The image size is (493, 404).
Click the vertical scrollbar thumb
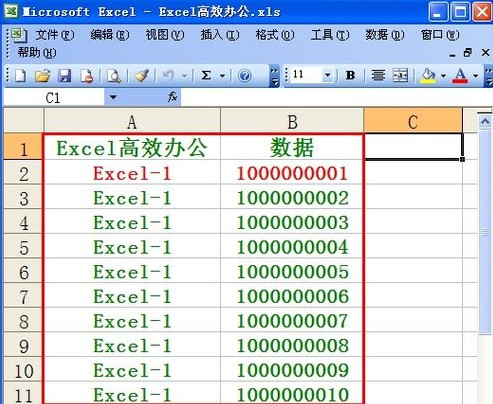point(485,231)
